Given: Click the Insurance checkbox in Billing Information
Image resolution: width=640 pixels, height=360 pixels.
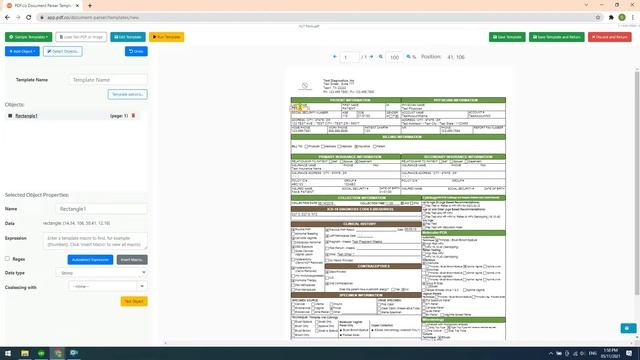Looking at the screenshot, I should (356, 146).
